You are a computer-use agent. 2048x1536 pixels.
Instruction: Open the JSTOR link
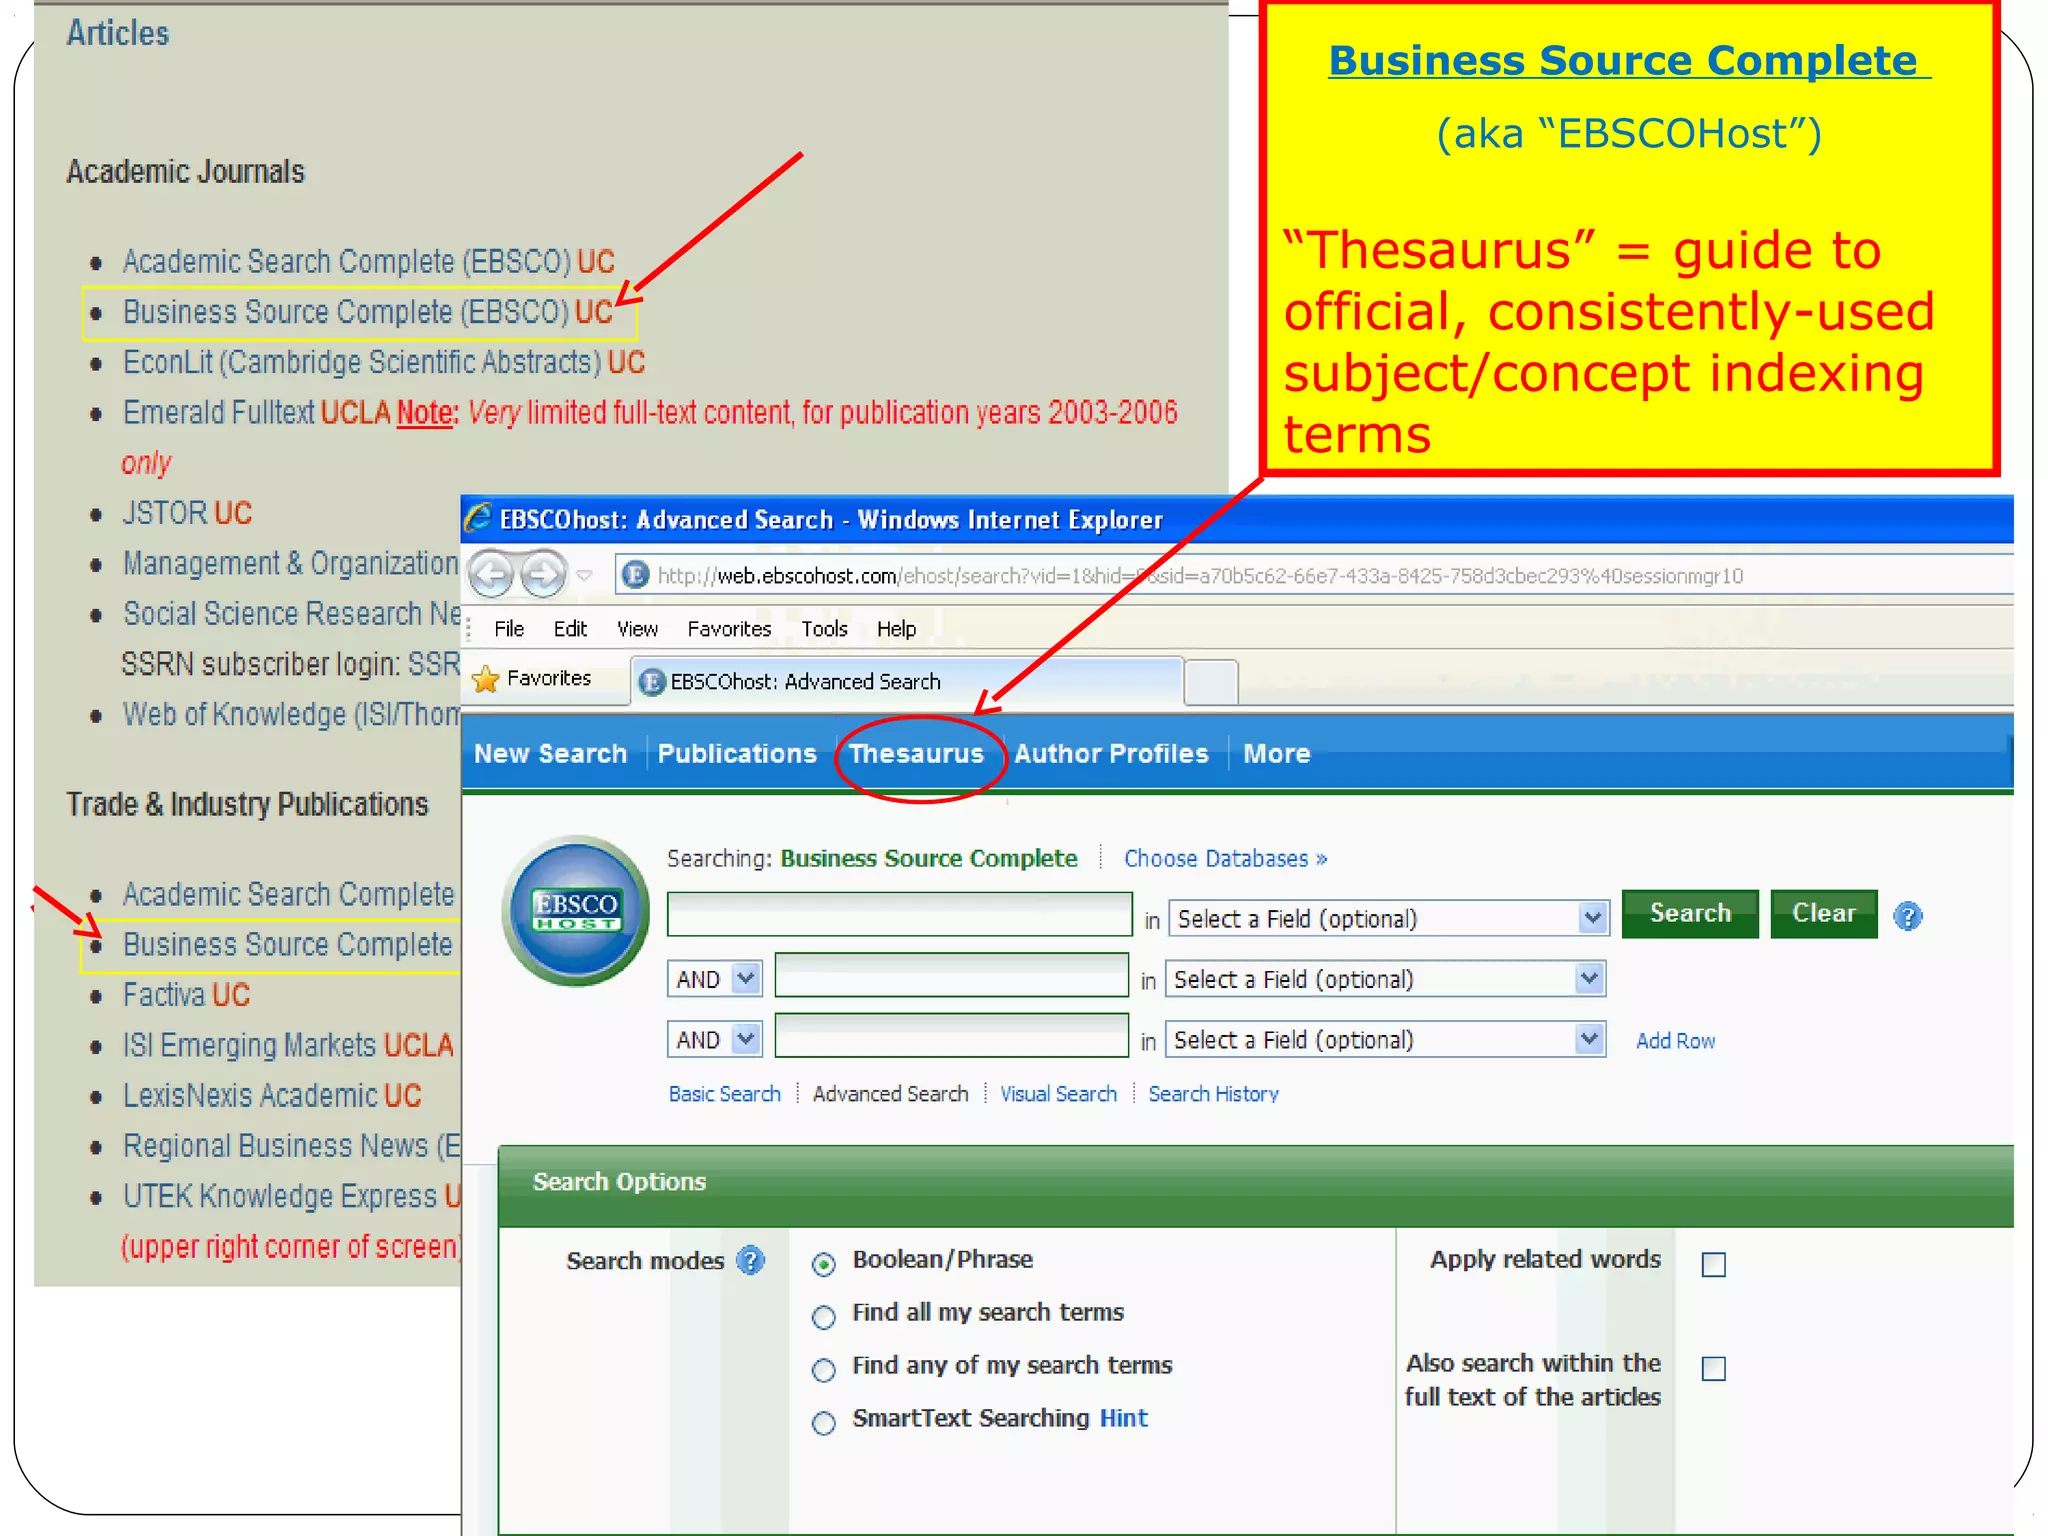coord(164,513)
